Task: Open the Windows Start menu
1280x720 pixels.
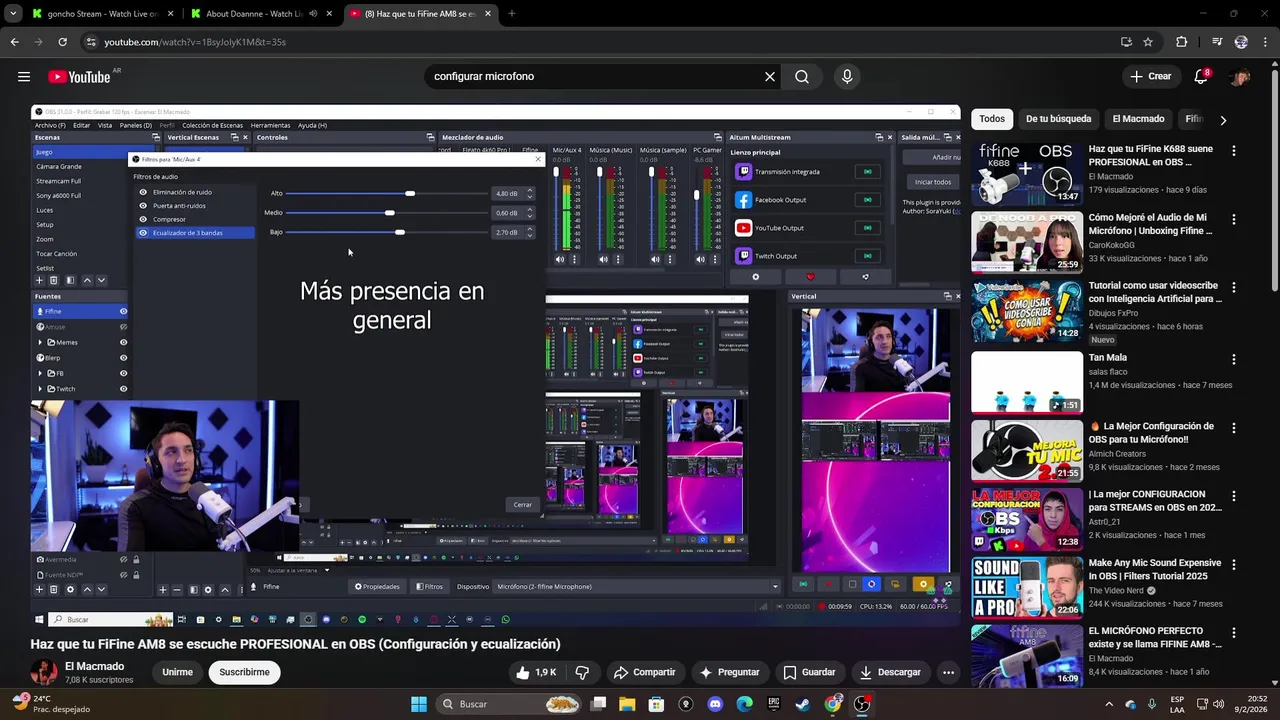Action: click(418, 704)
